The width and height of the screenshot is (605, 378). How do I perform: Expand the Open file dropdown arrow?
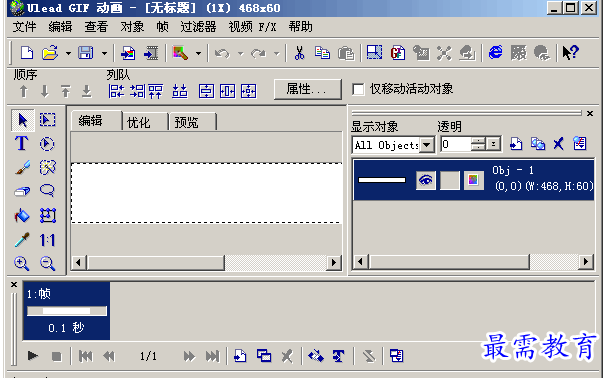point(68,53)
